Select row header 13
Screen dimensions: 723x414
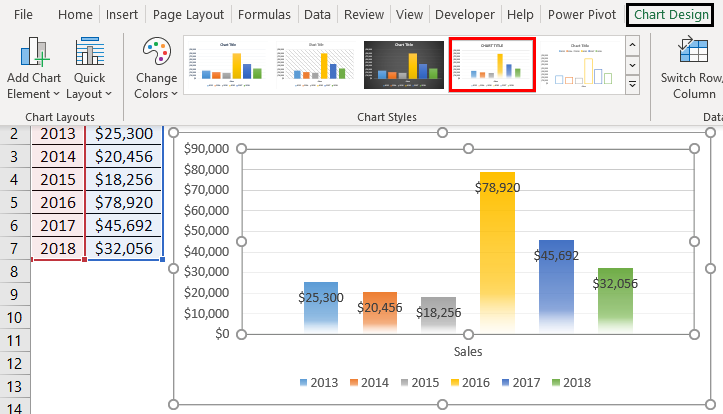point(15,386)
